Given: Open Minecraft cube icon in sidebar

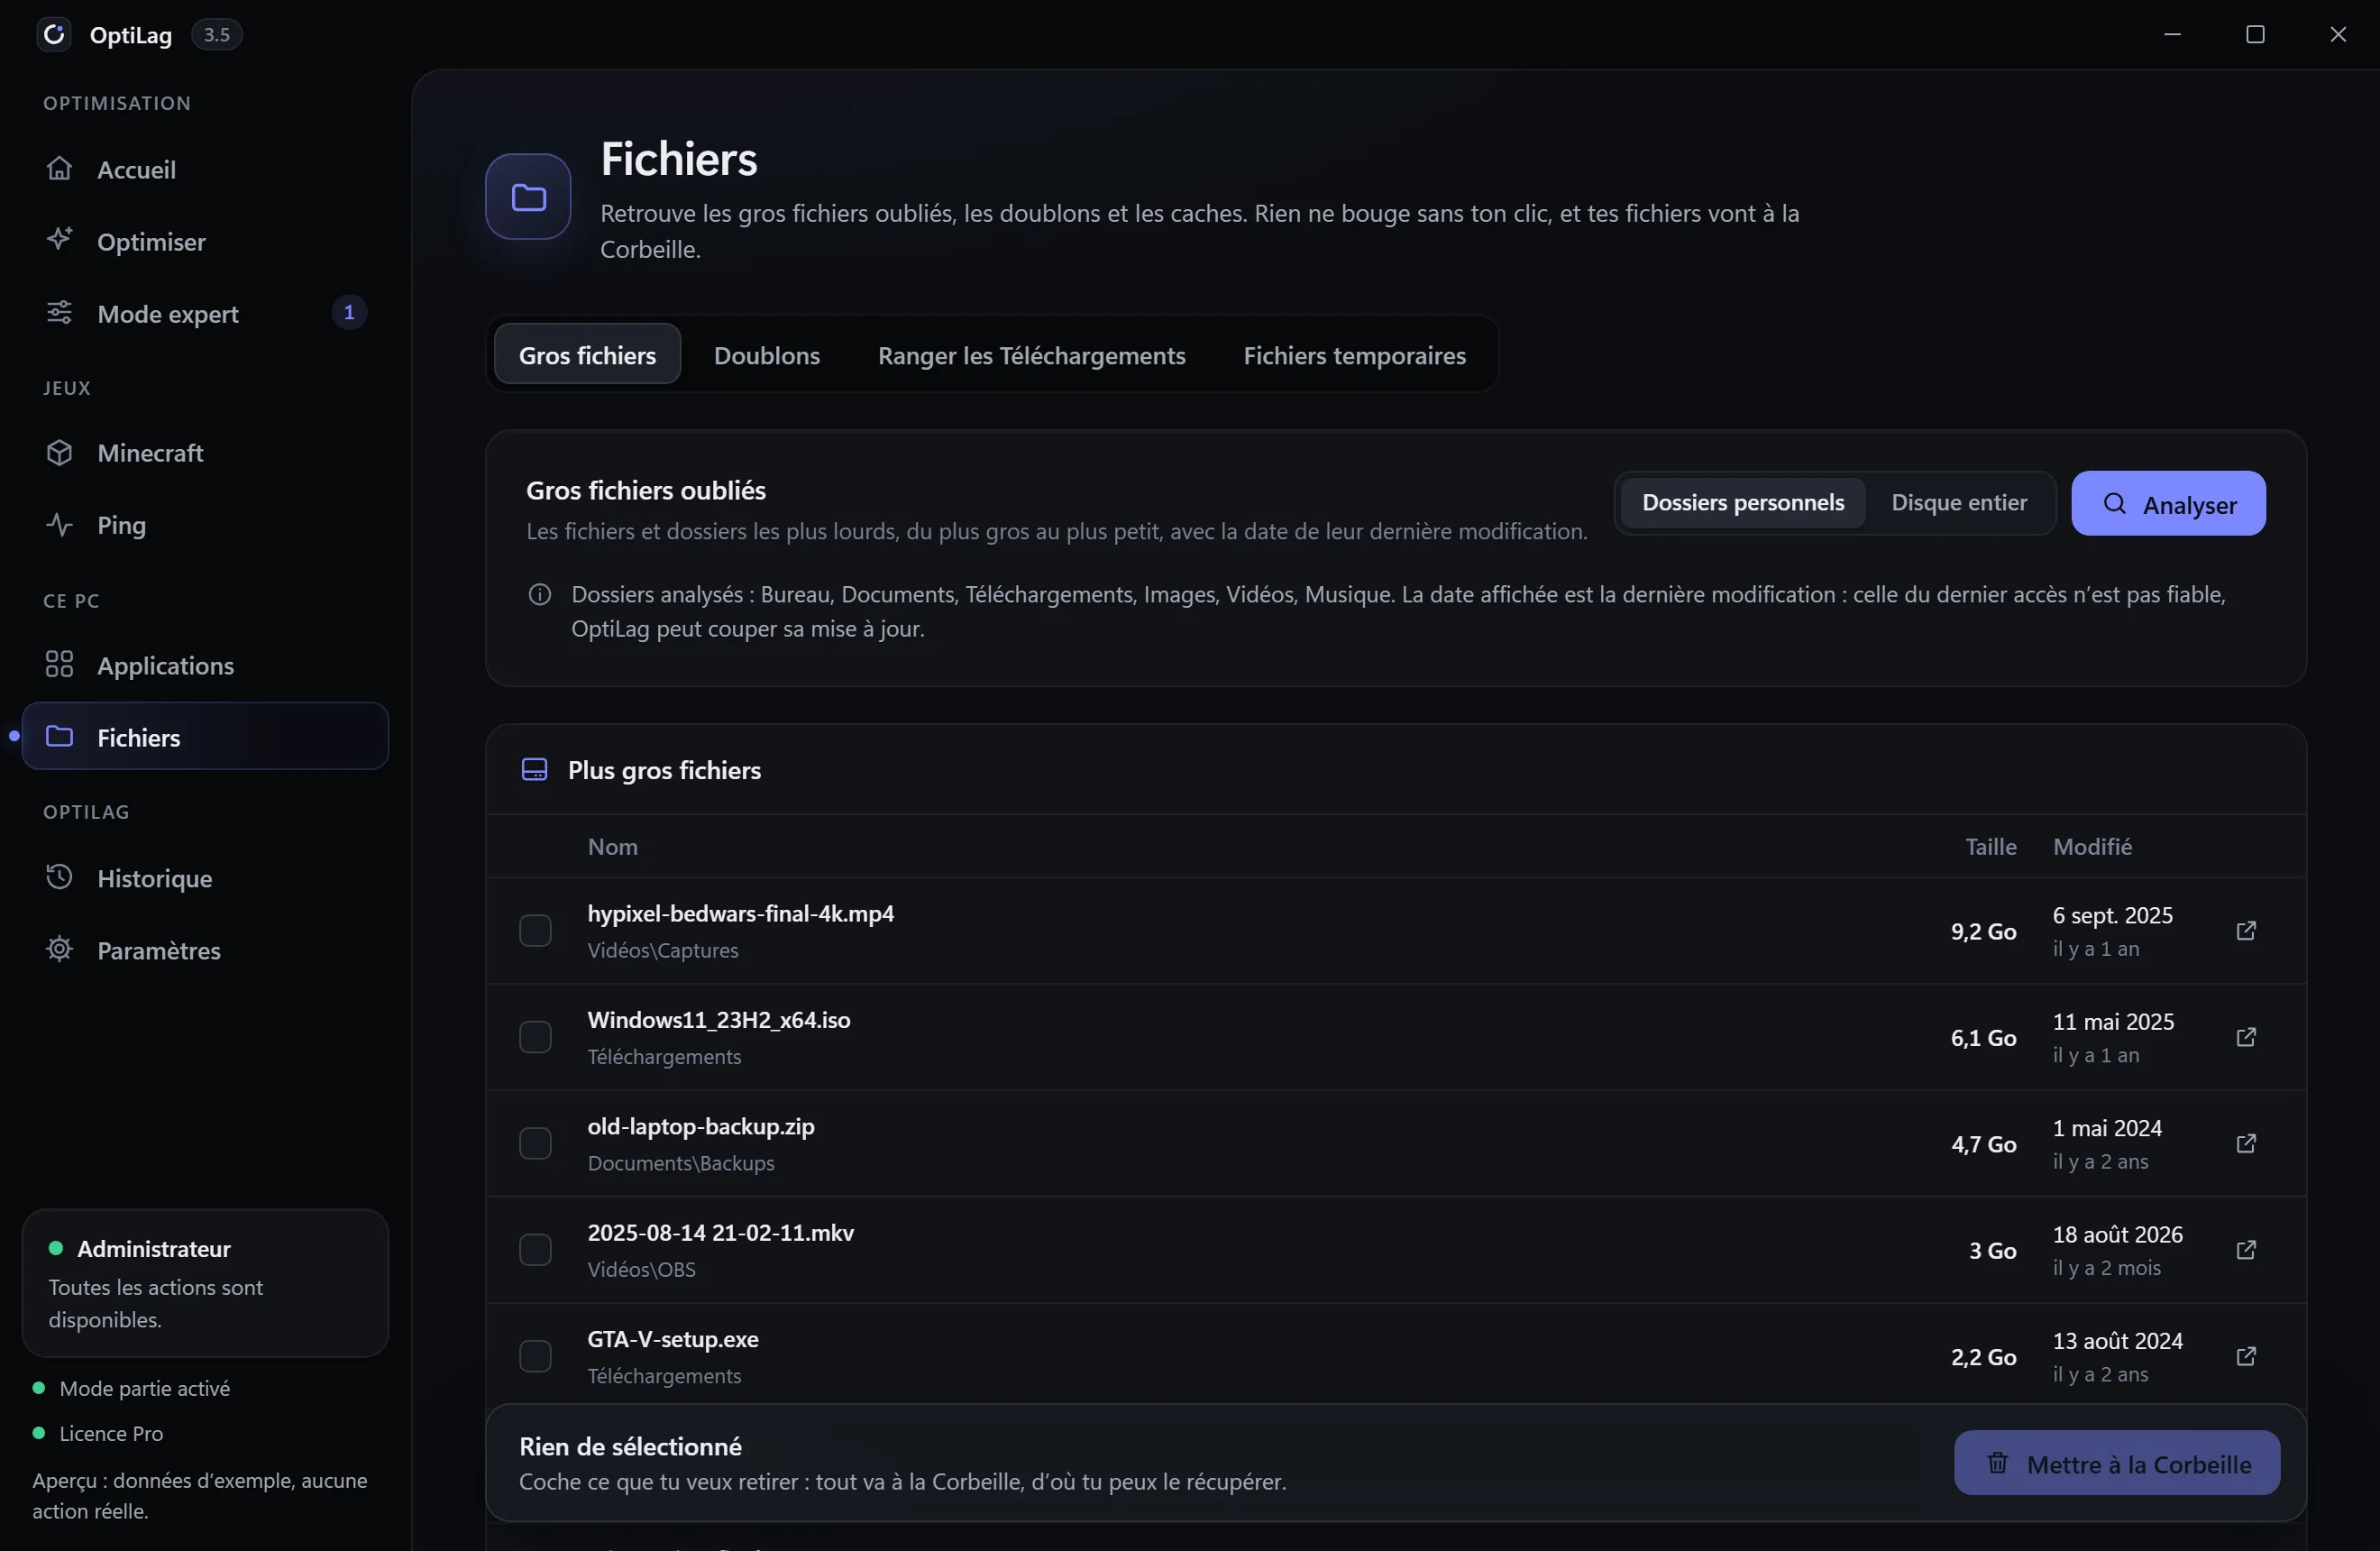Looking at the screenshot, I should (59, 452).
